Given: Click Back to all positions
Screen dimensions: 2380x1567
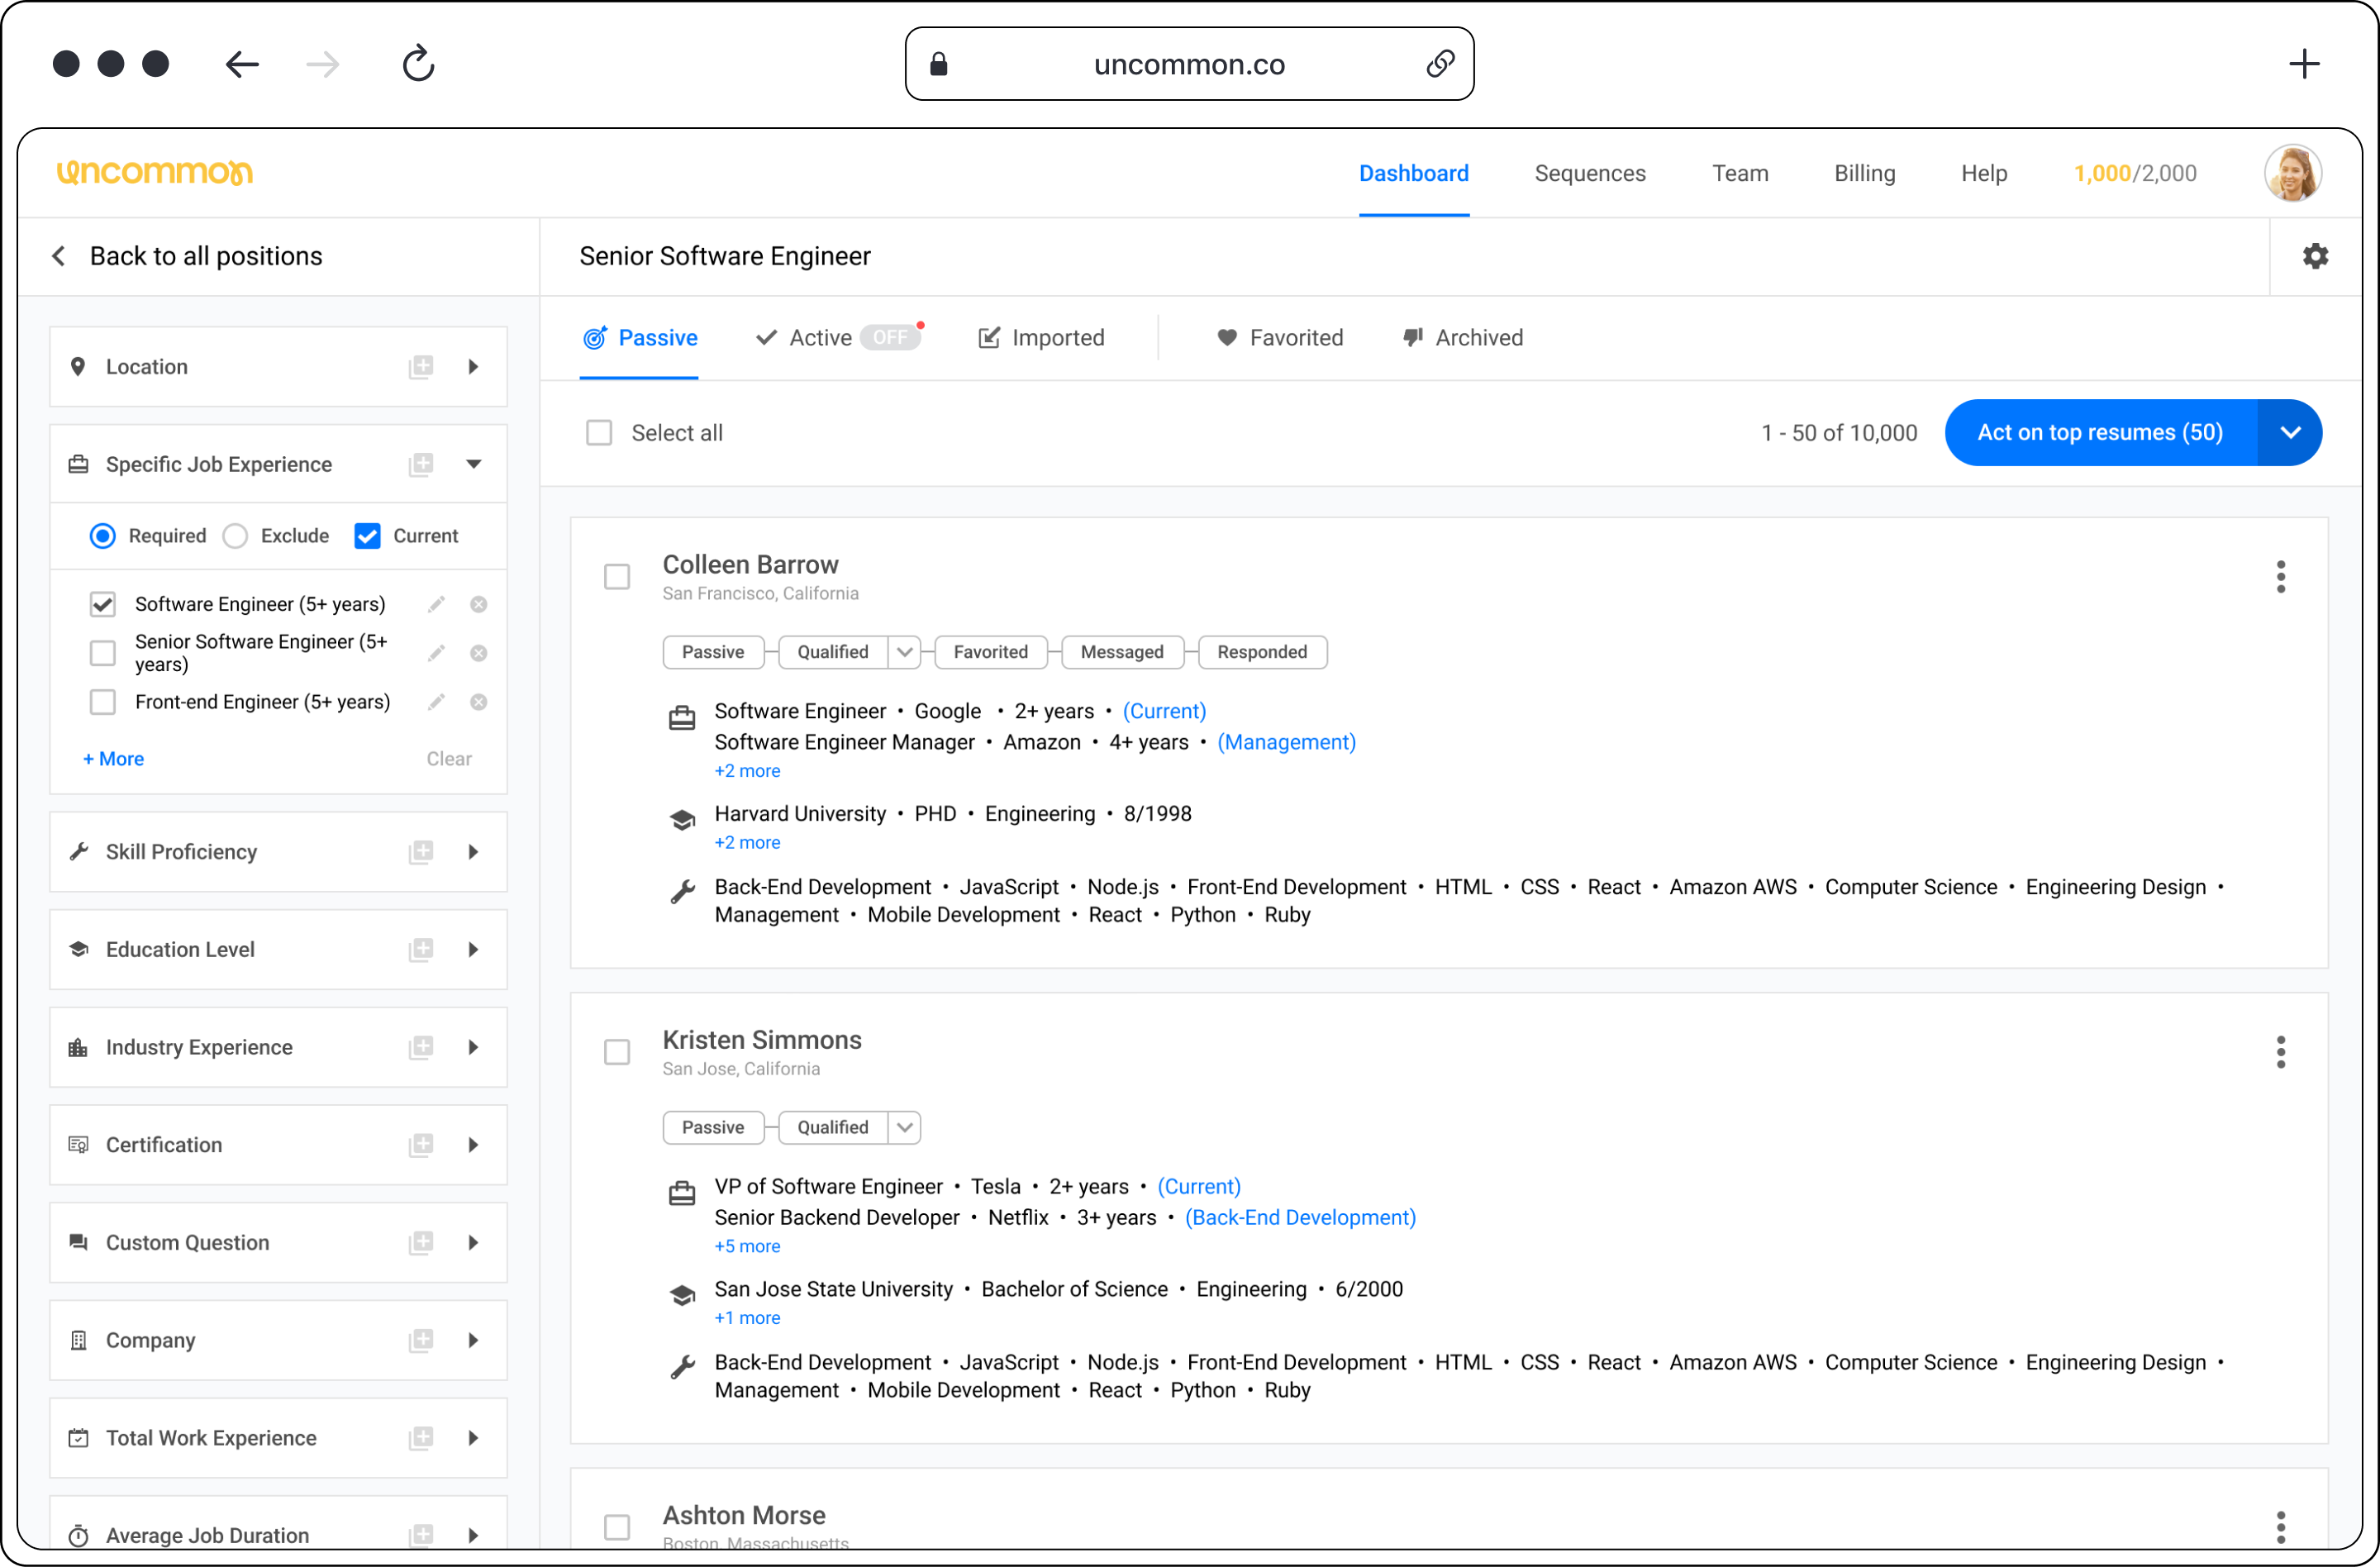Looking at the screenshot, I should click(187, 256).
